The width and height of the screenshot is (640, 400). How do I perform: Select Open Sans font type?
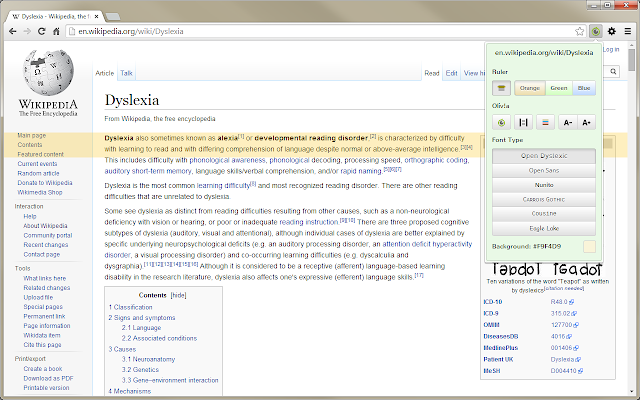click(x=544, y=171)
